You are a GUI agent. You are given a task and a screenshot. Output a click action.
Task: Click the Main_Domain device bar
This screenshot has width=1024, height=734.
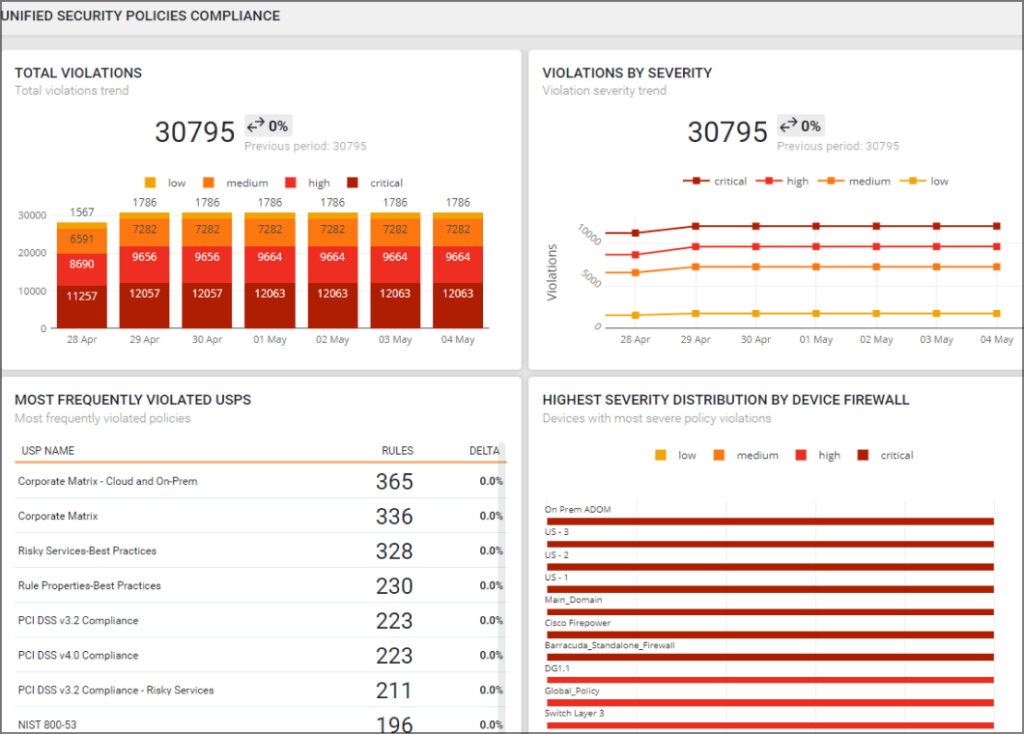pos(770,612)
